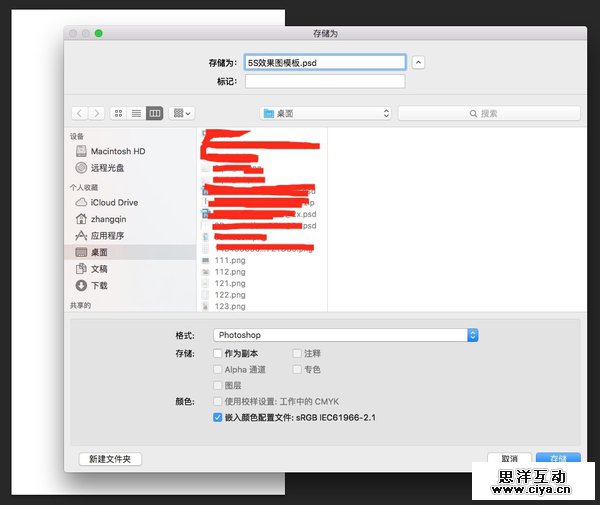This screenshot has width=600, height=505.
Task: Click the 应用程序 applications icon
Action: coord(81,236)
